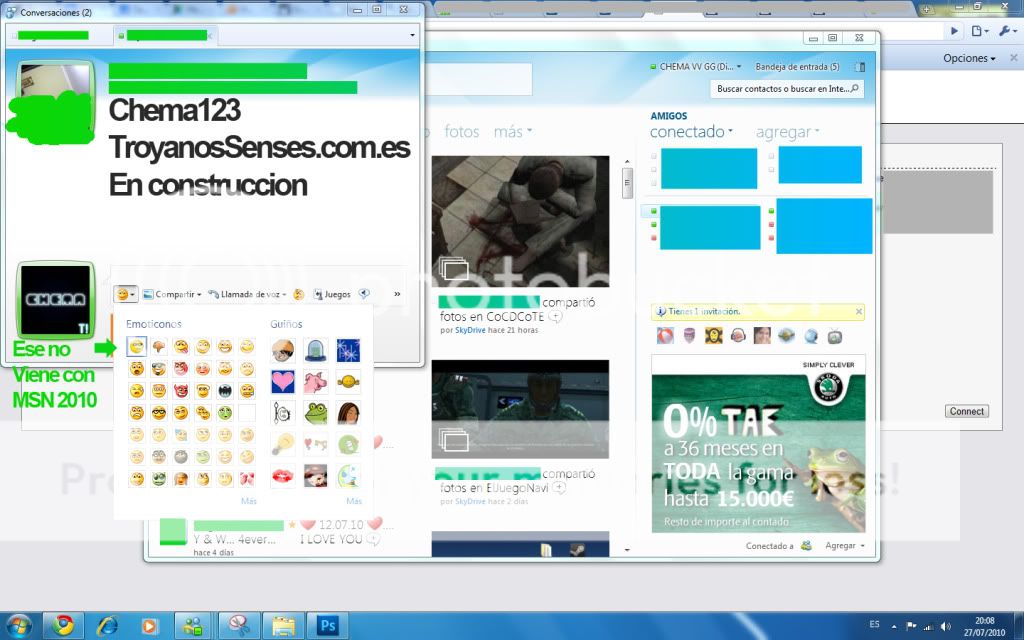
Task: Dismiss the Tienes 1 invitación notice
Action: 859,312
